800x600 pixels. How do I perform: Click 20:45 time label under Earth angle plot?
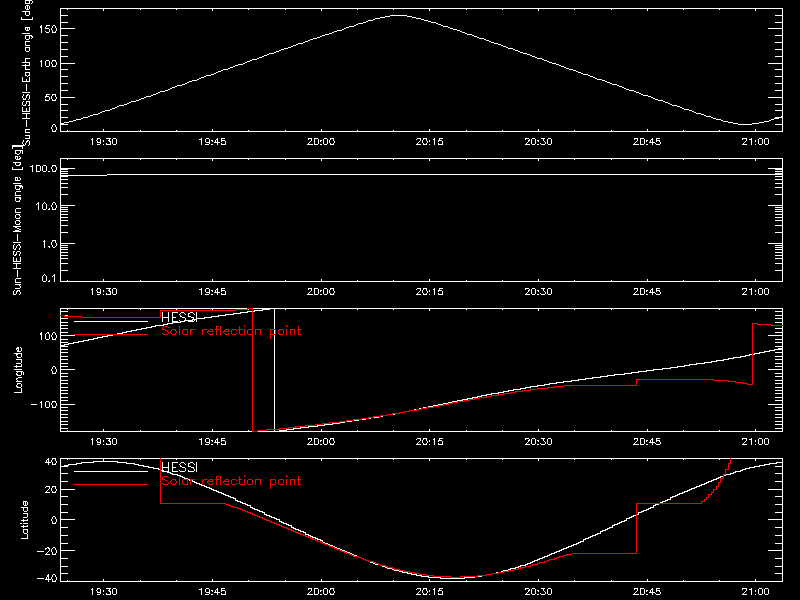point(647,142)
